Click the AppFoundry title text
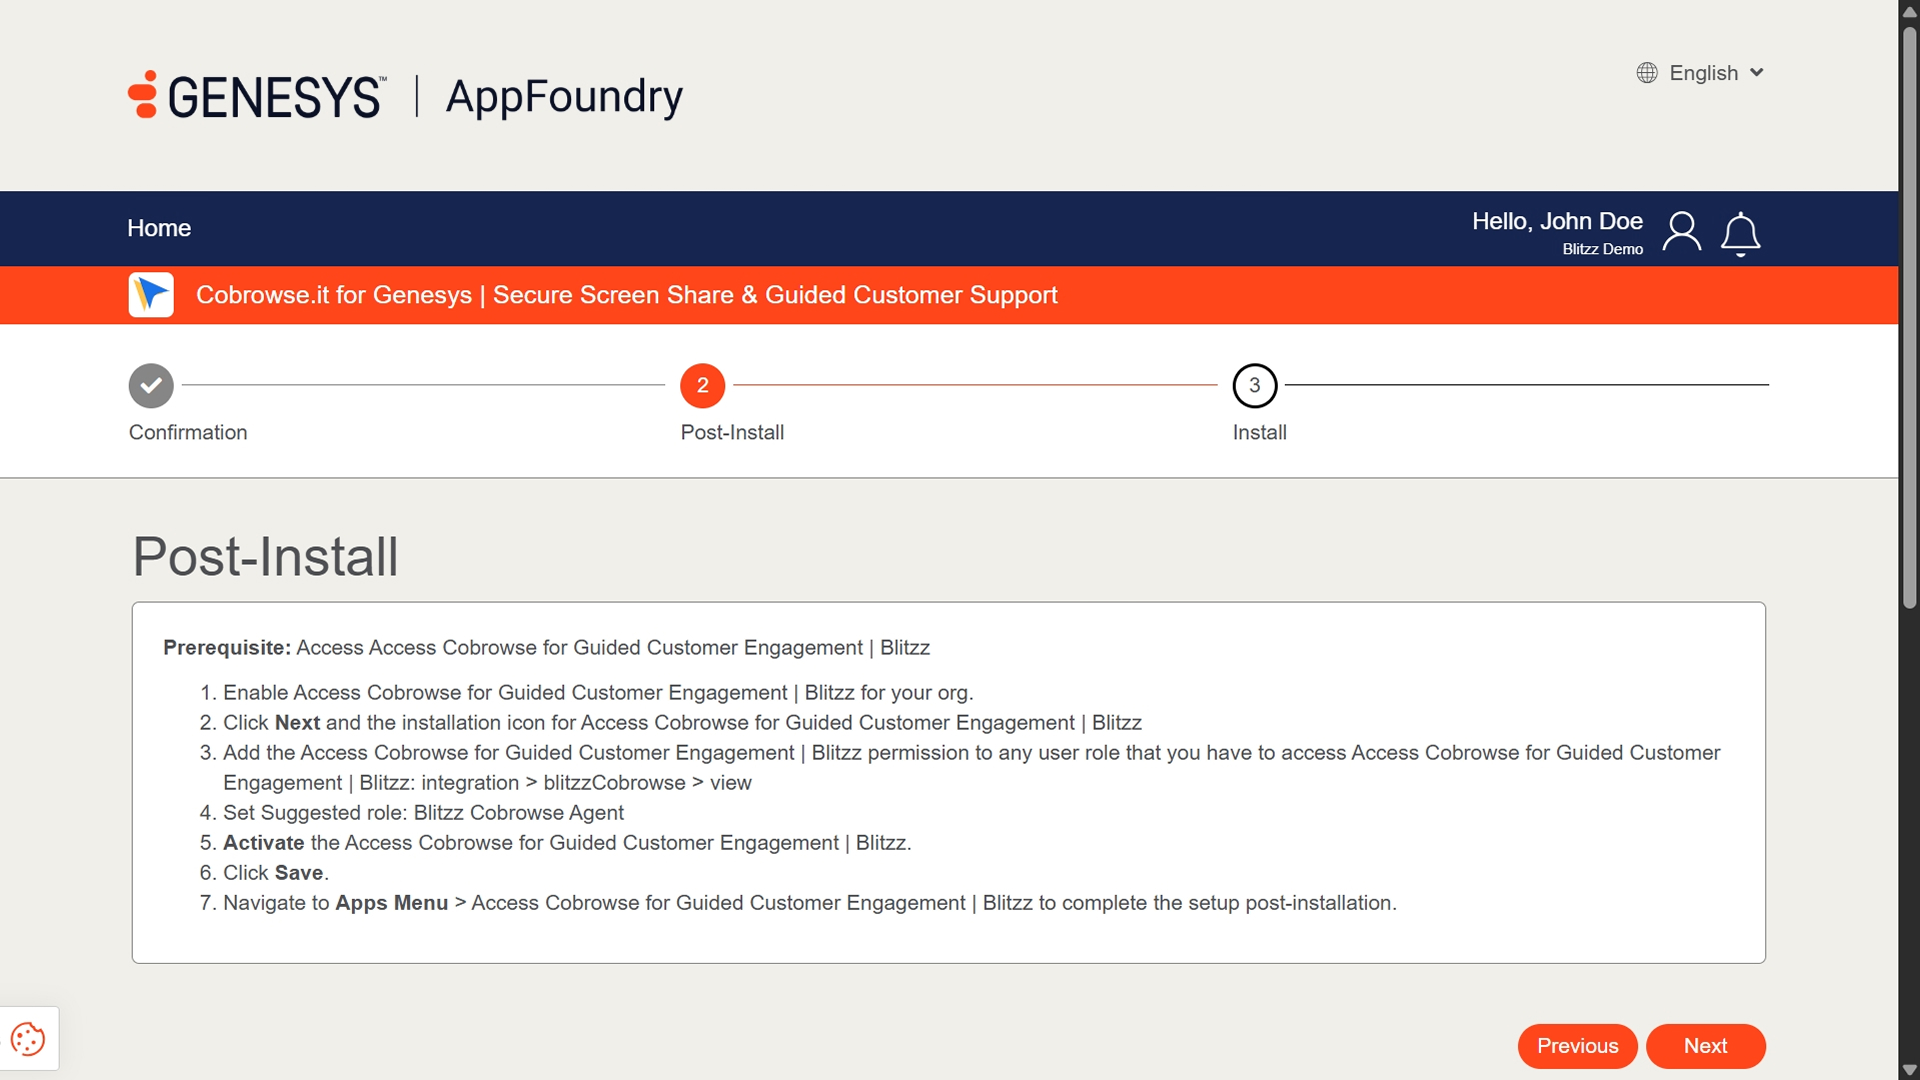The height and width of the screenshot is (1080, 1920). click(x=564, y=97)
